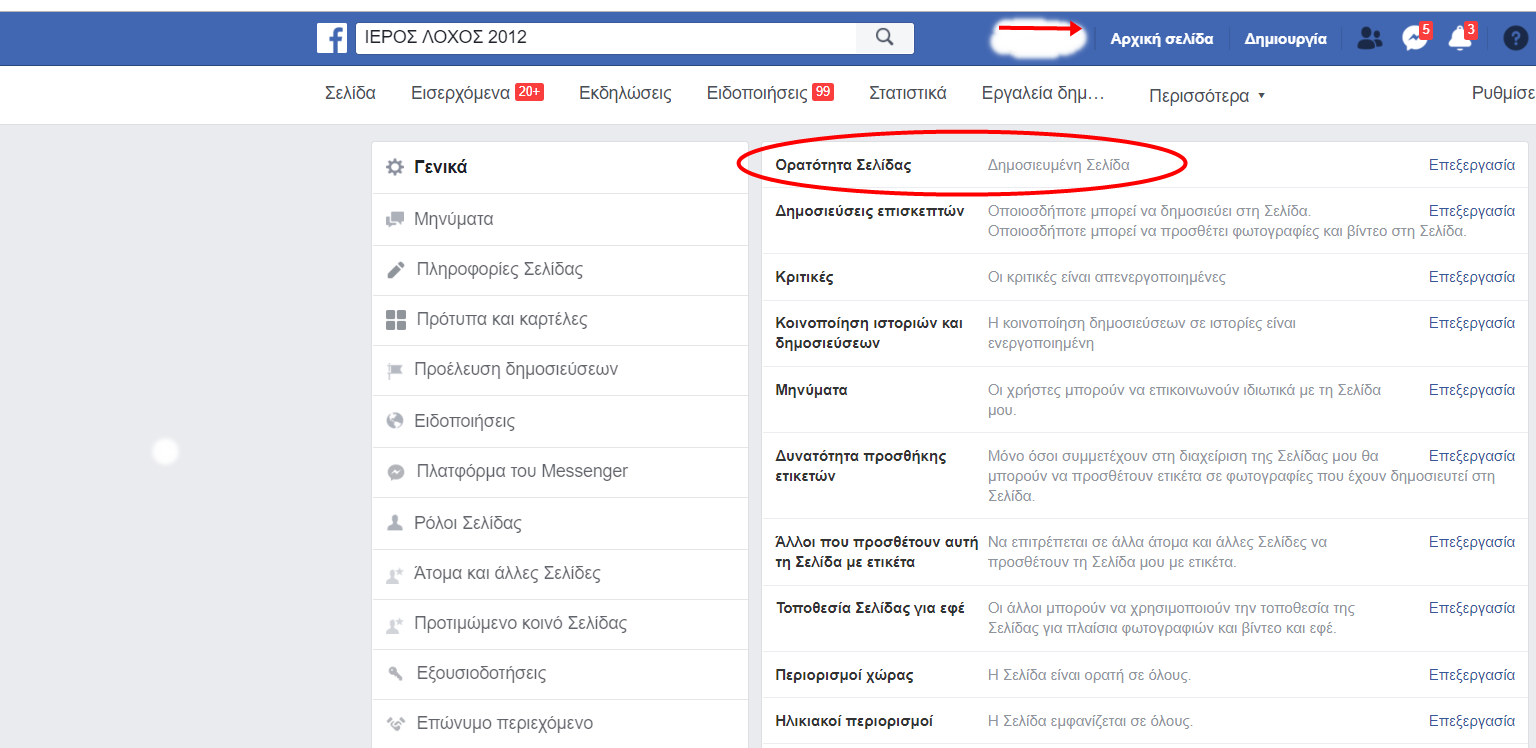Click the search field with ΙΕΡΟΣ ΛΟΧΟΣ 2012

[606, 38]
